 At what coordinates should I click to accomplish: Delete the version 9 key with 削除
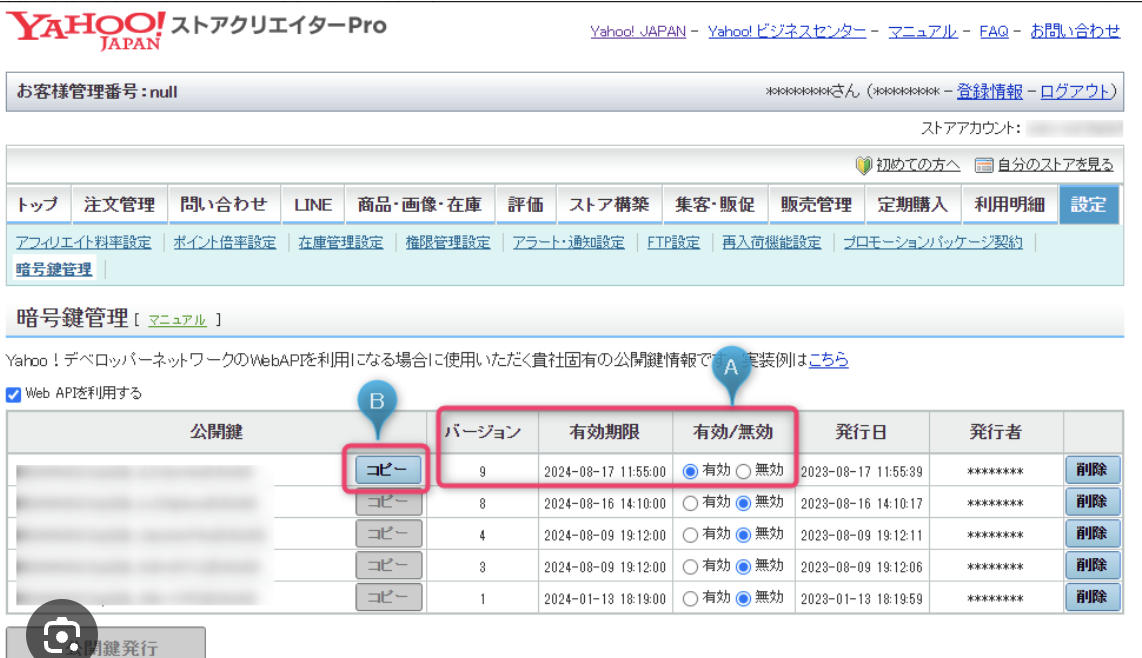(1092, 470)
